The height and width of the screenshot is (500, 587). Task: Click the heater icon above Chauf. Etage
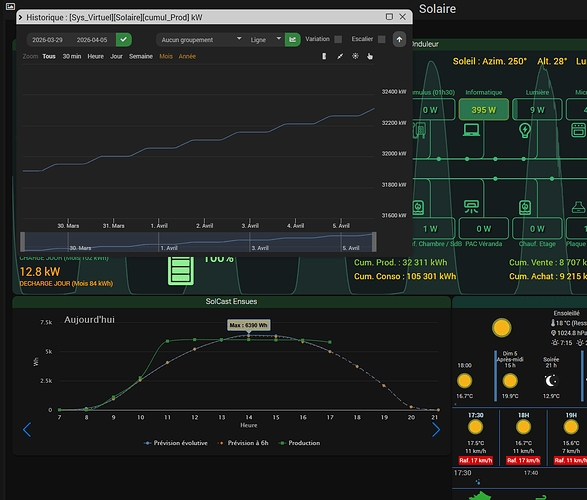[x=525, y=207]
